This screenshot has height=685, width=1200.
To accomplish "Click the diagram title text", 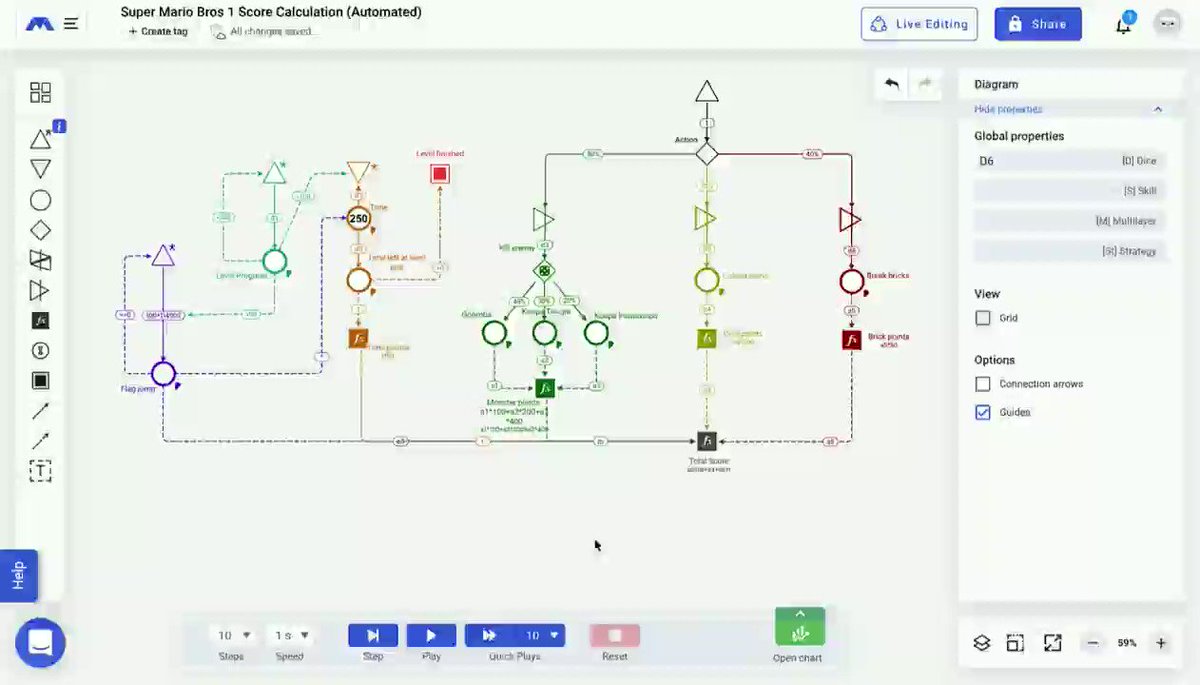I will coord(271,12).
